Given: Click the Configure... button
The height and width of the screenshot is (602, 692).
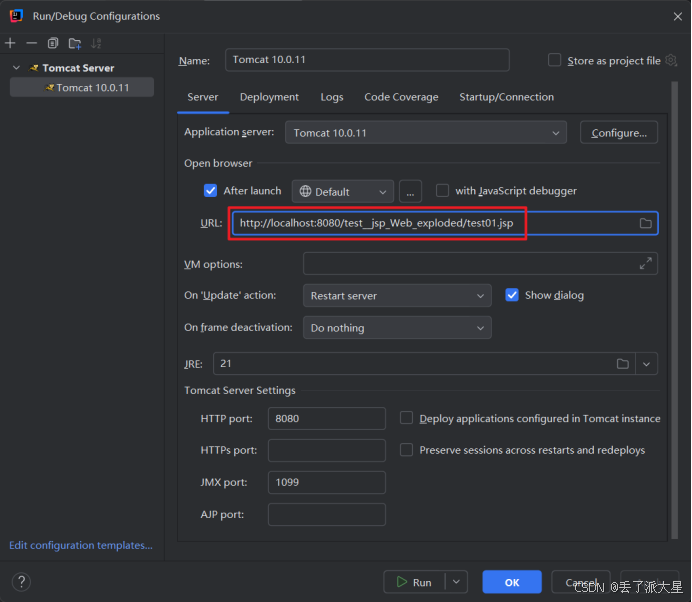Looking at the screenshot, I should [619, 132].
